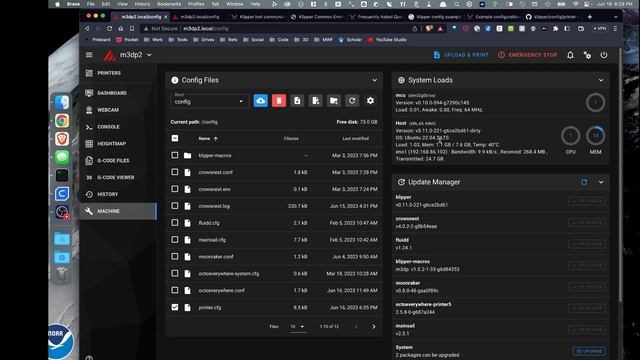The image size is (640, 360).
Task: Switch to Klipper Common Errors tab
Action: [316, 17]
